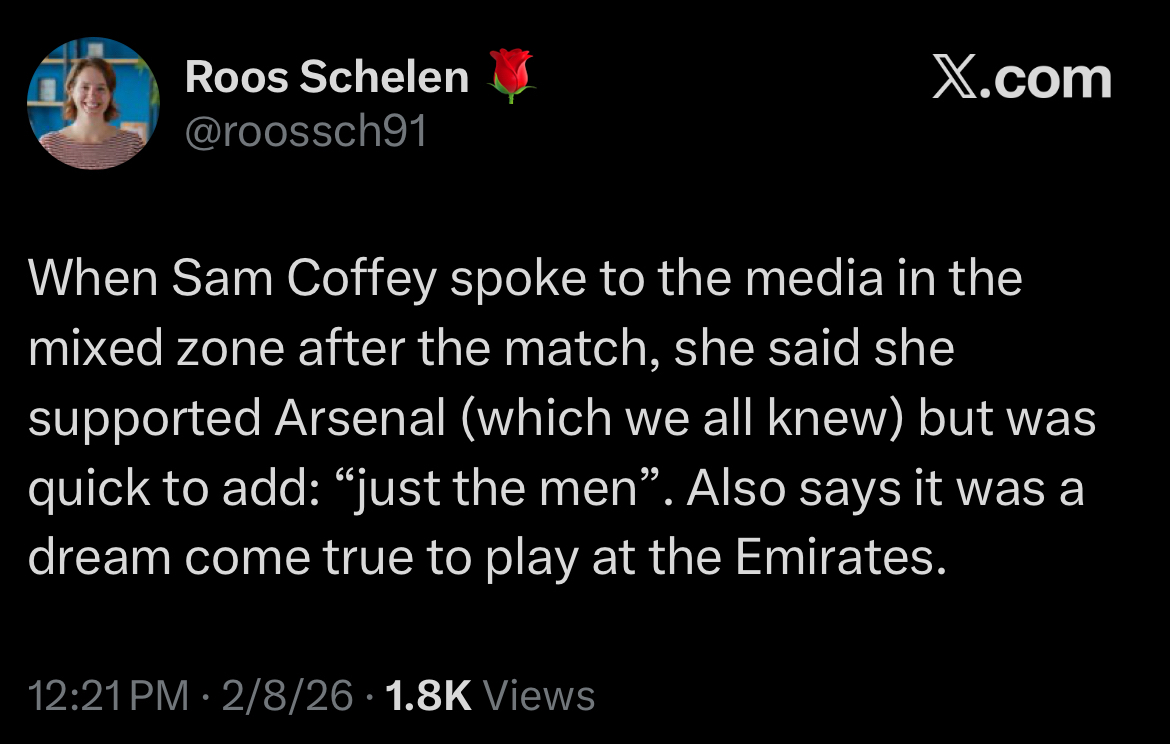Click the 1.8K view count number

(x=427, y=695)
